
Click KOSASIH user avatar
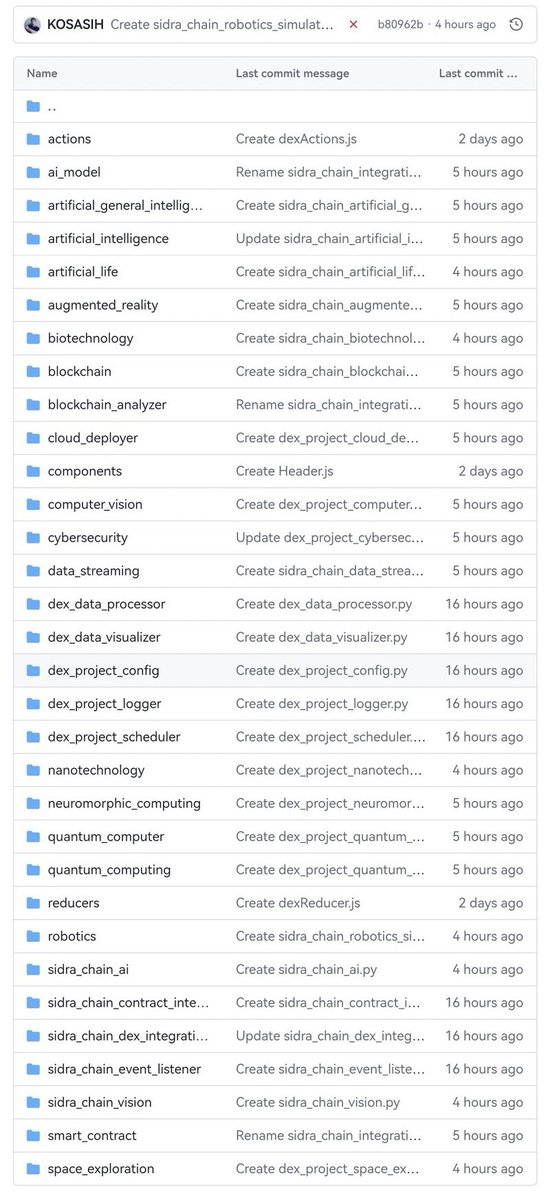coord(33,24)
